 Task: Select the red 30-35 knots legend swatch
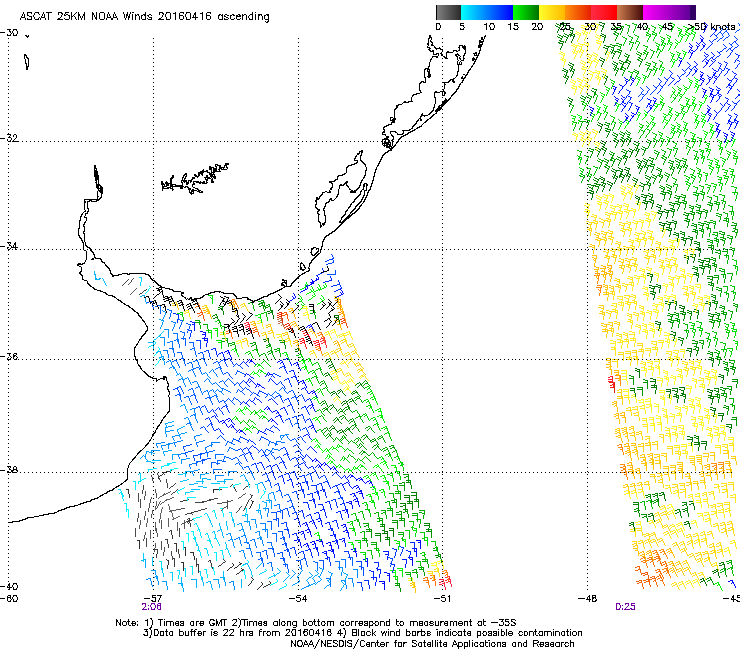[x=604, y=12]
